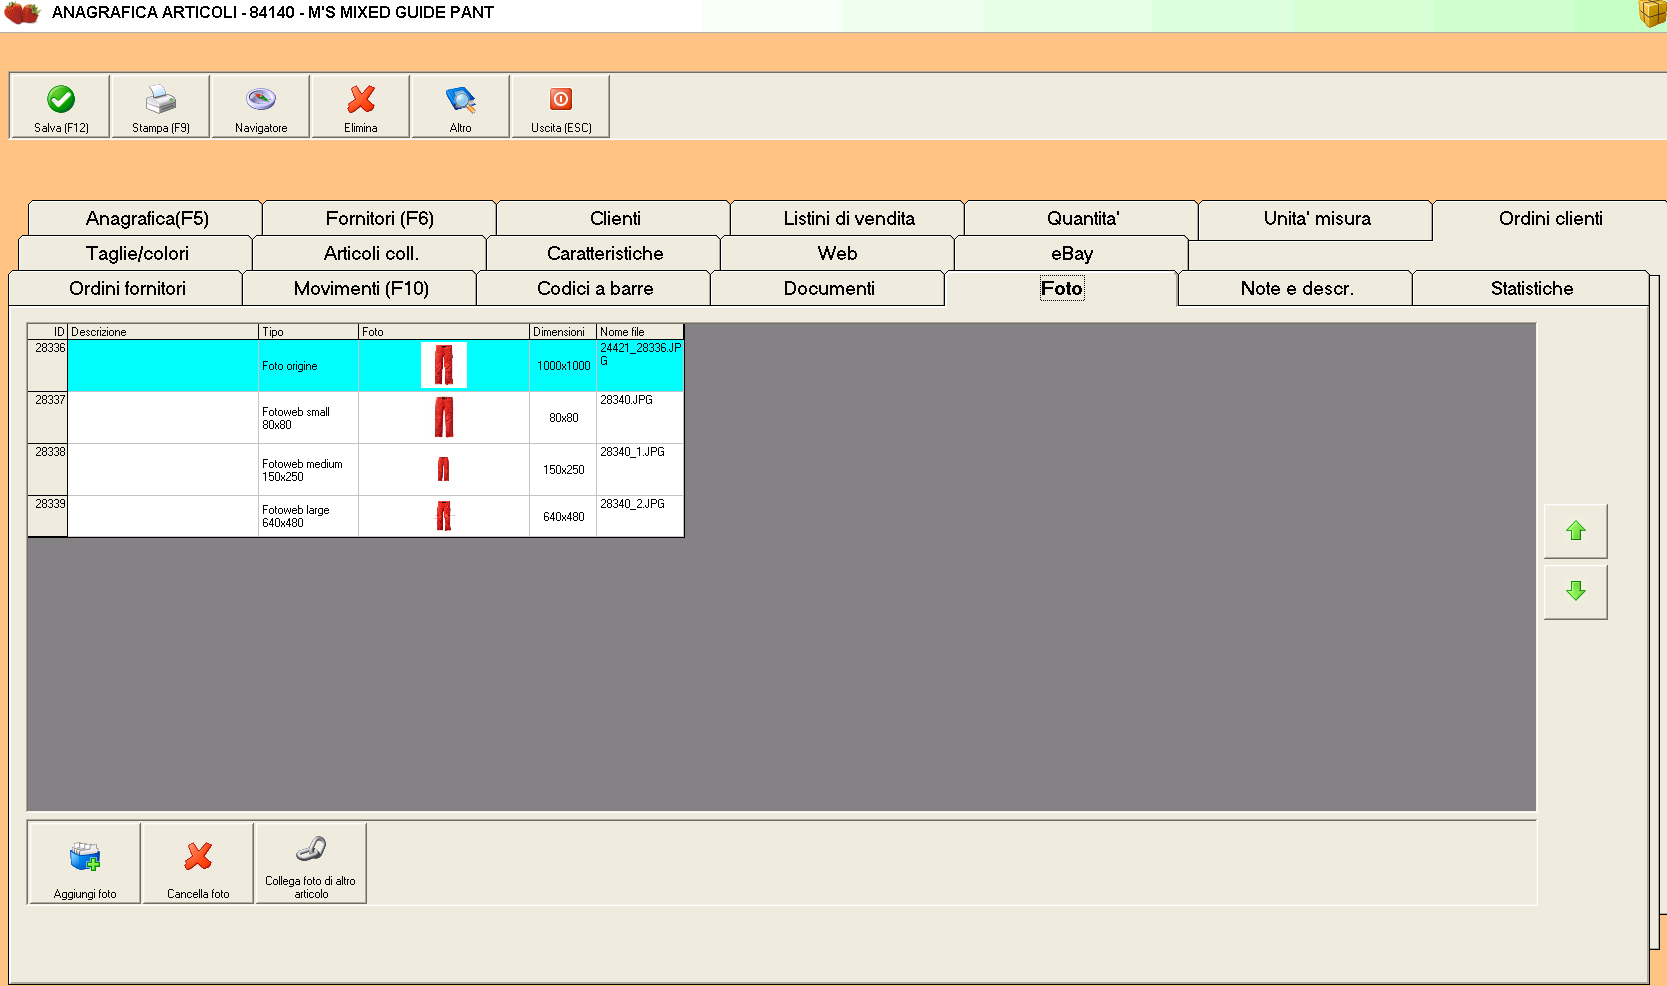Click the 80x80 dimensions cell

click(x=563, y=417)
